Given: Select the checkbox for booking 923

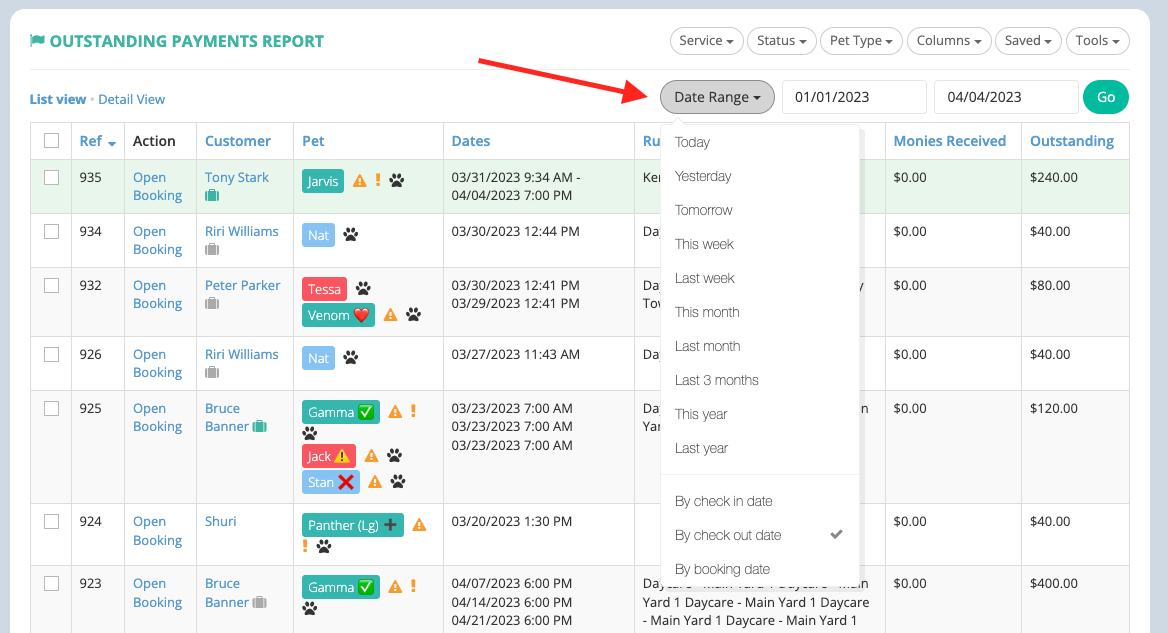Looking at the screenshot, I should click(51, 583).
